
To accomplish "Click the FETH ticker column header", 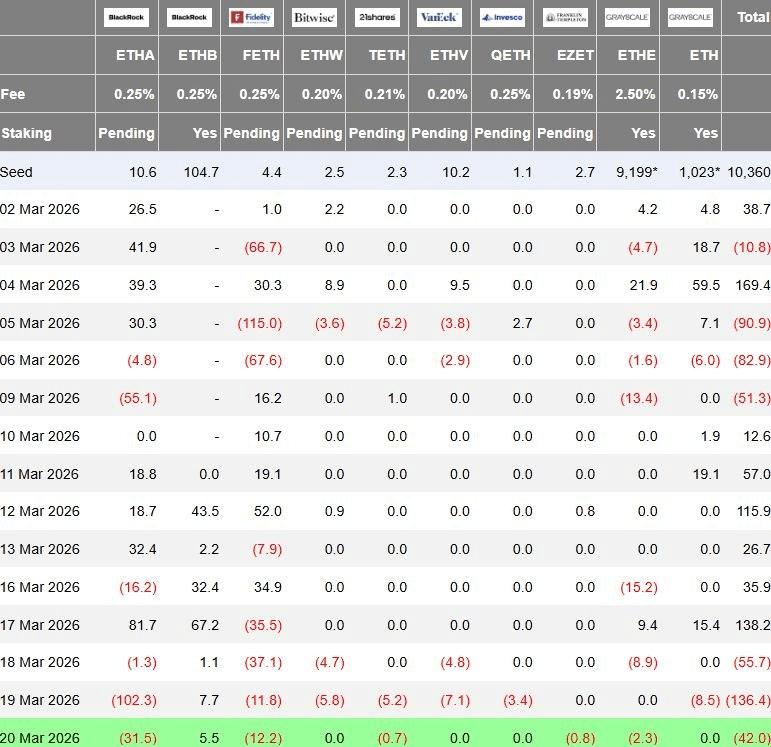I will coord(261,55).
